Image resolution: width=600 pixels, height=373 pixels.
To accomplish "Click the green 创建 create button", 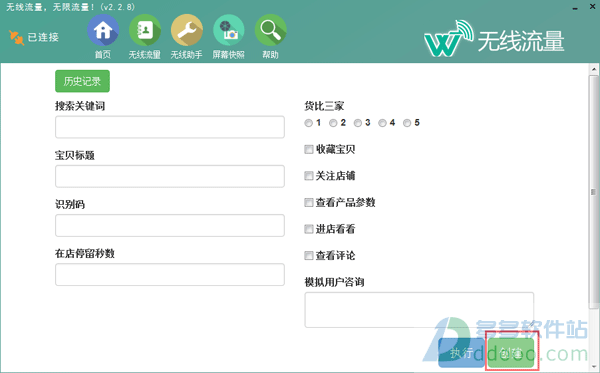I will point(511,353).
